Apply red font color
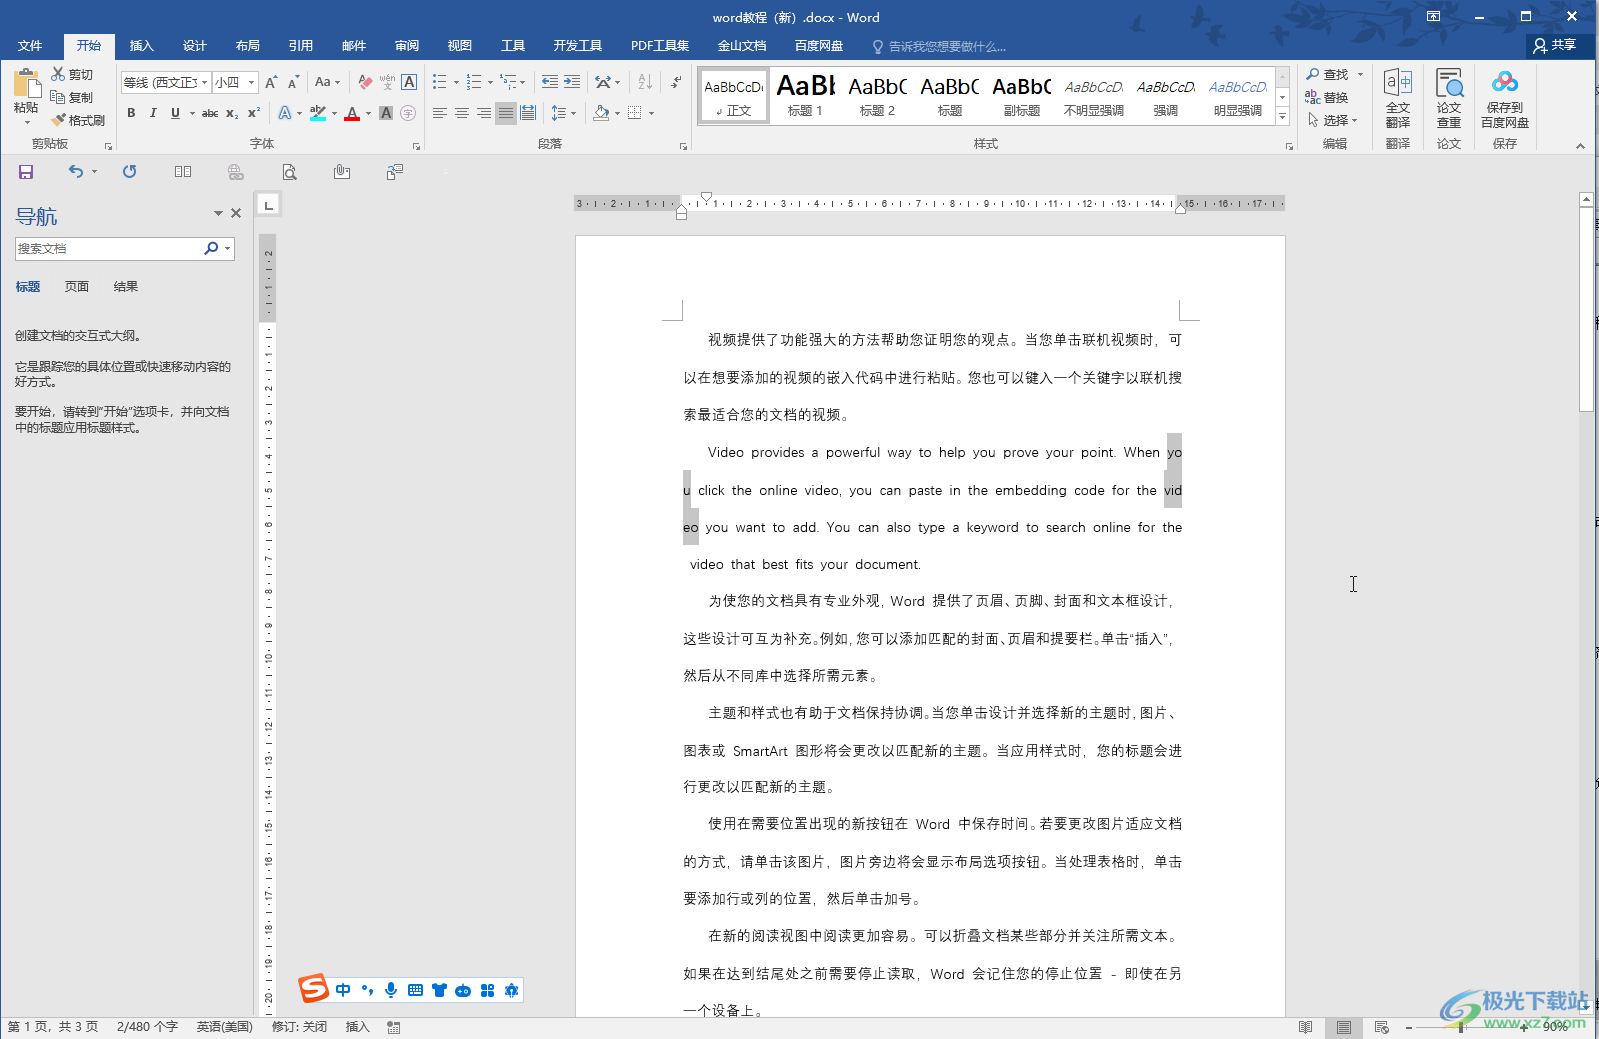The width and height of the screenshot is (1599, 1039). click(x=352, y=113)
